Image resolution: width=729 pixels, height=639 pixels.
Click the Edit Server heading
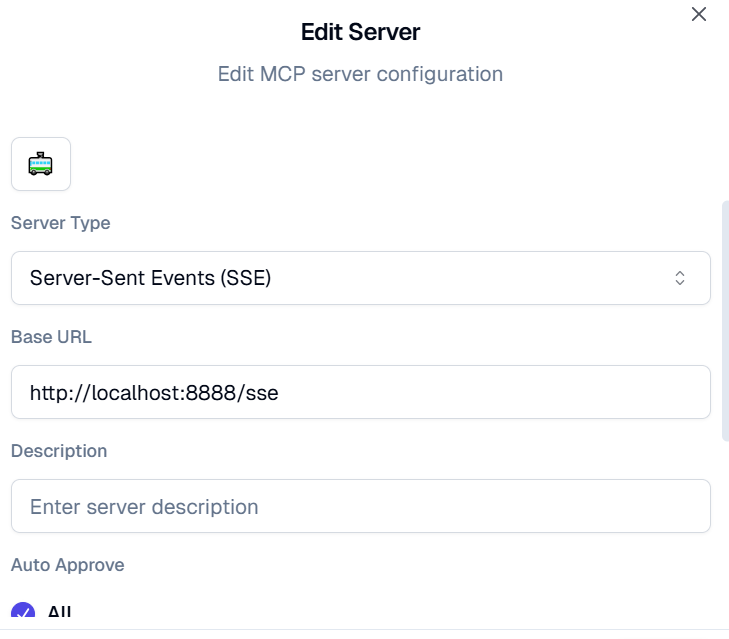pos(360,32)
